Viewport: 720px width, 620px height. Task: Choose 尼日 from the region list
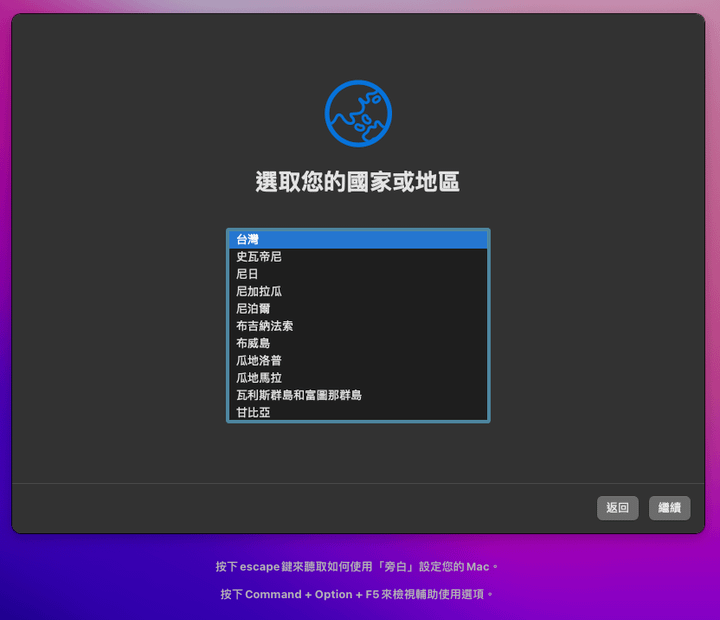pyautogui.click(x=358, y=274)
